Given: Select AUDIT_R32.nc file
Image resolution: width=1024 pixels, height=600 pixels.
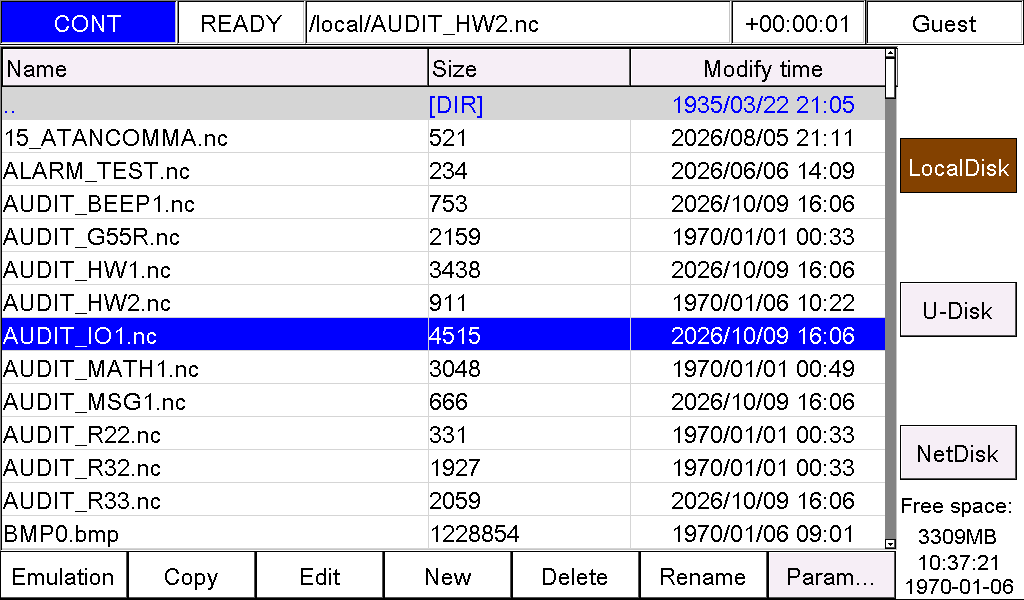Looking at the screenshot, I should [443, 467].
